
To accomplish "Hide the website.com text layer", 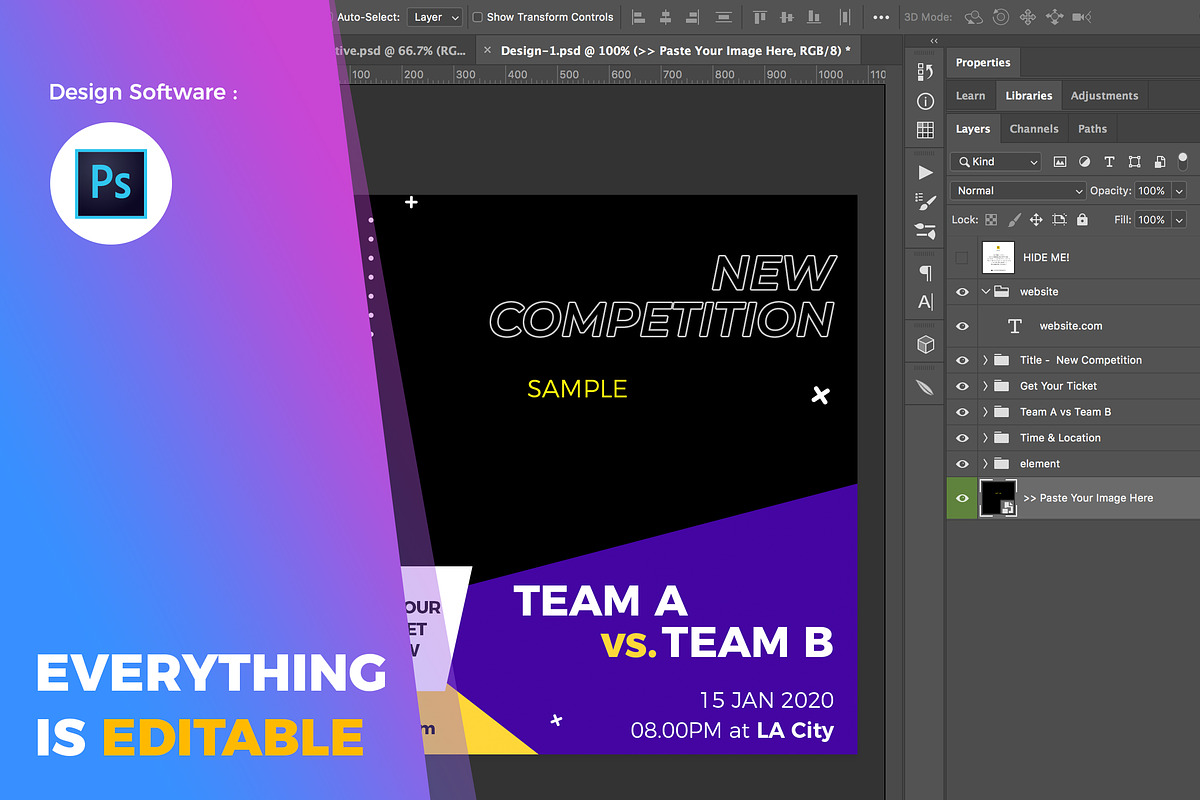I will point(962,326).
